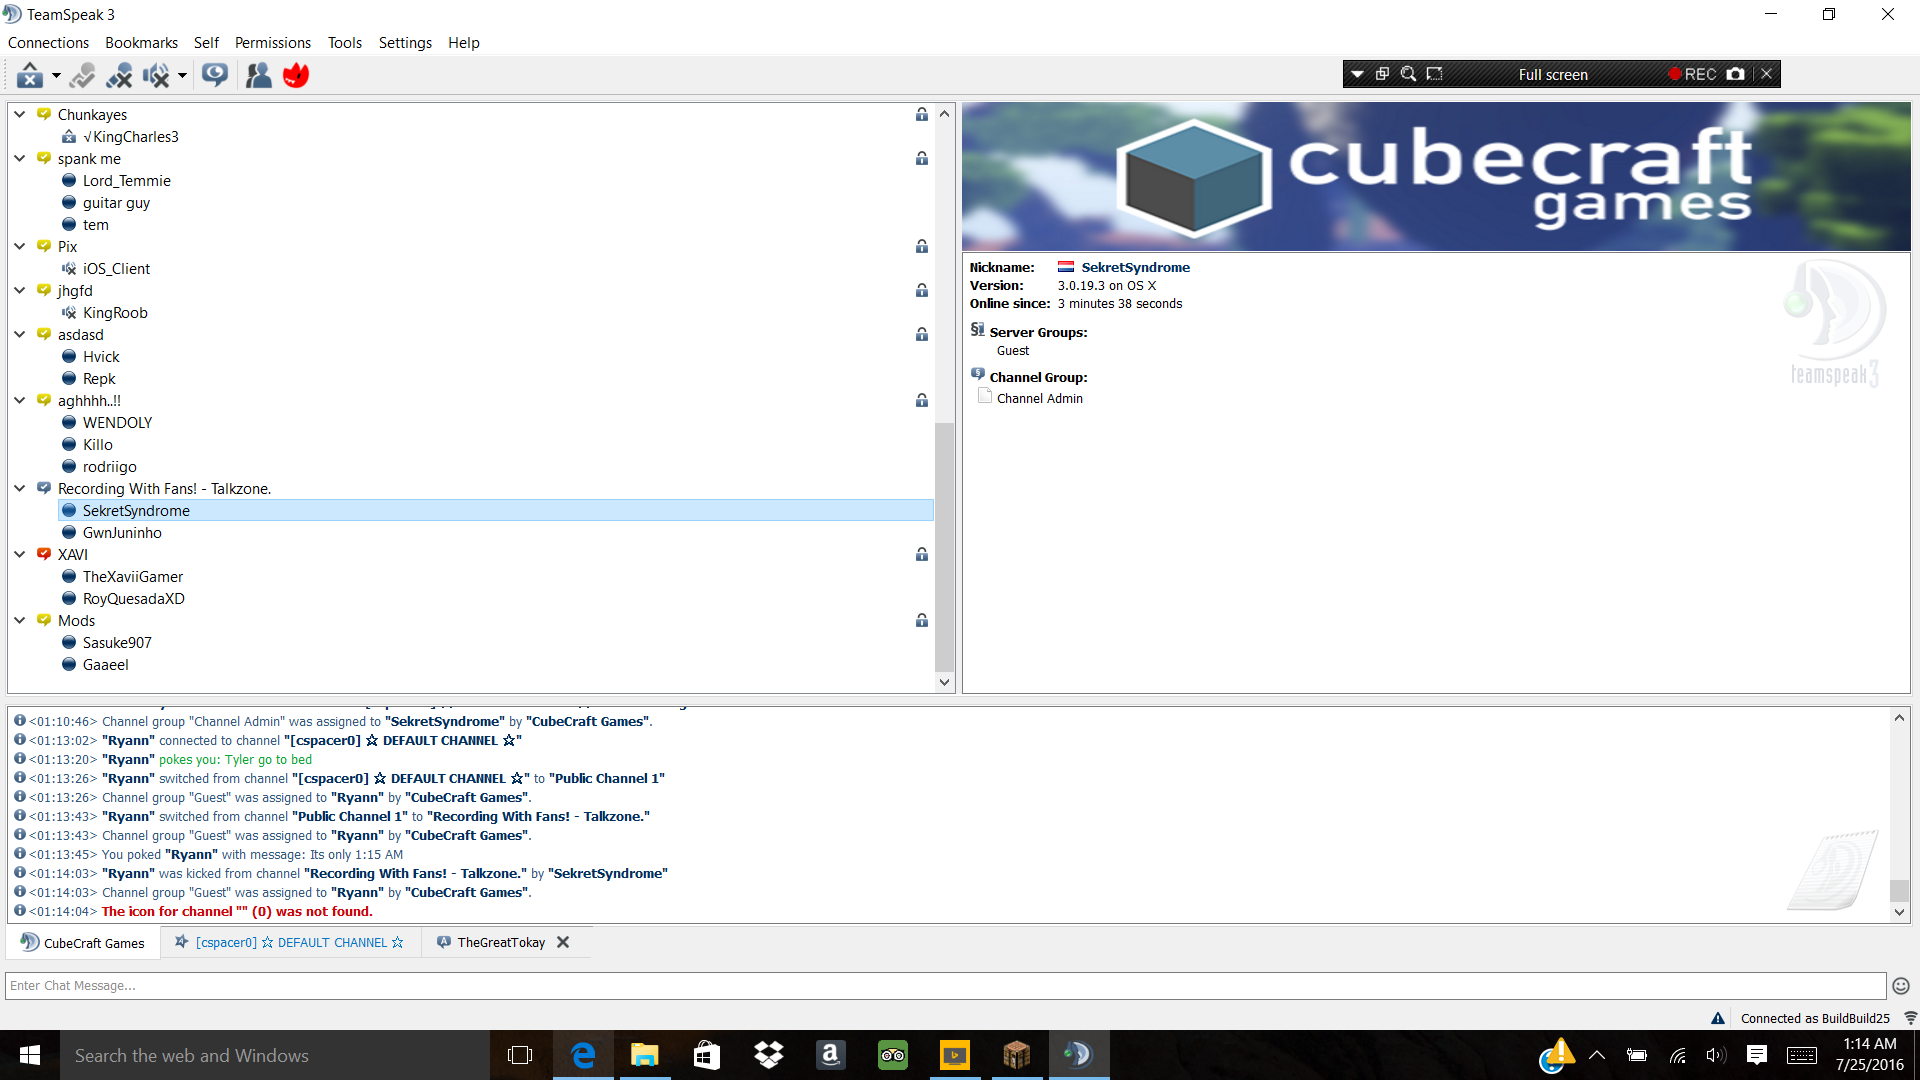Select user TheXaviiGamer
Screen dimensions: 1920x1080
[x=133, y=577]
